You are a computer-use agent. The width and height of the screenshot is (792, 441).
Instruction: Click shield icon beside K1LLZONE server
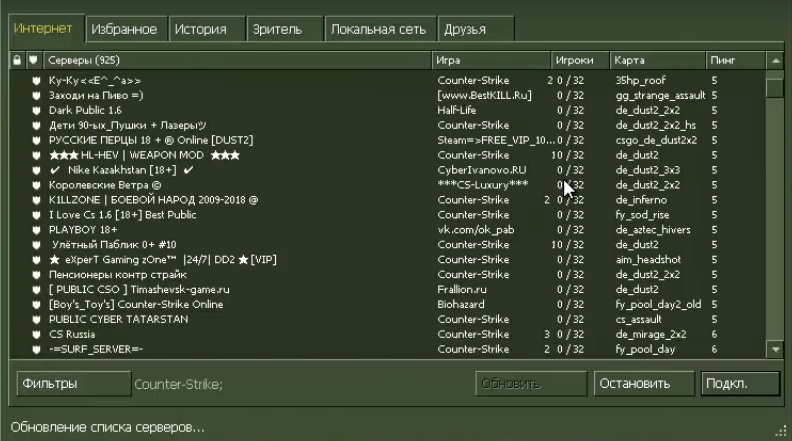coord(36,200)
